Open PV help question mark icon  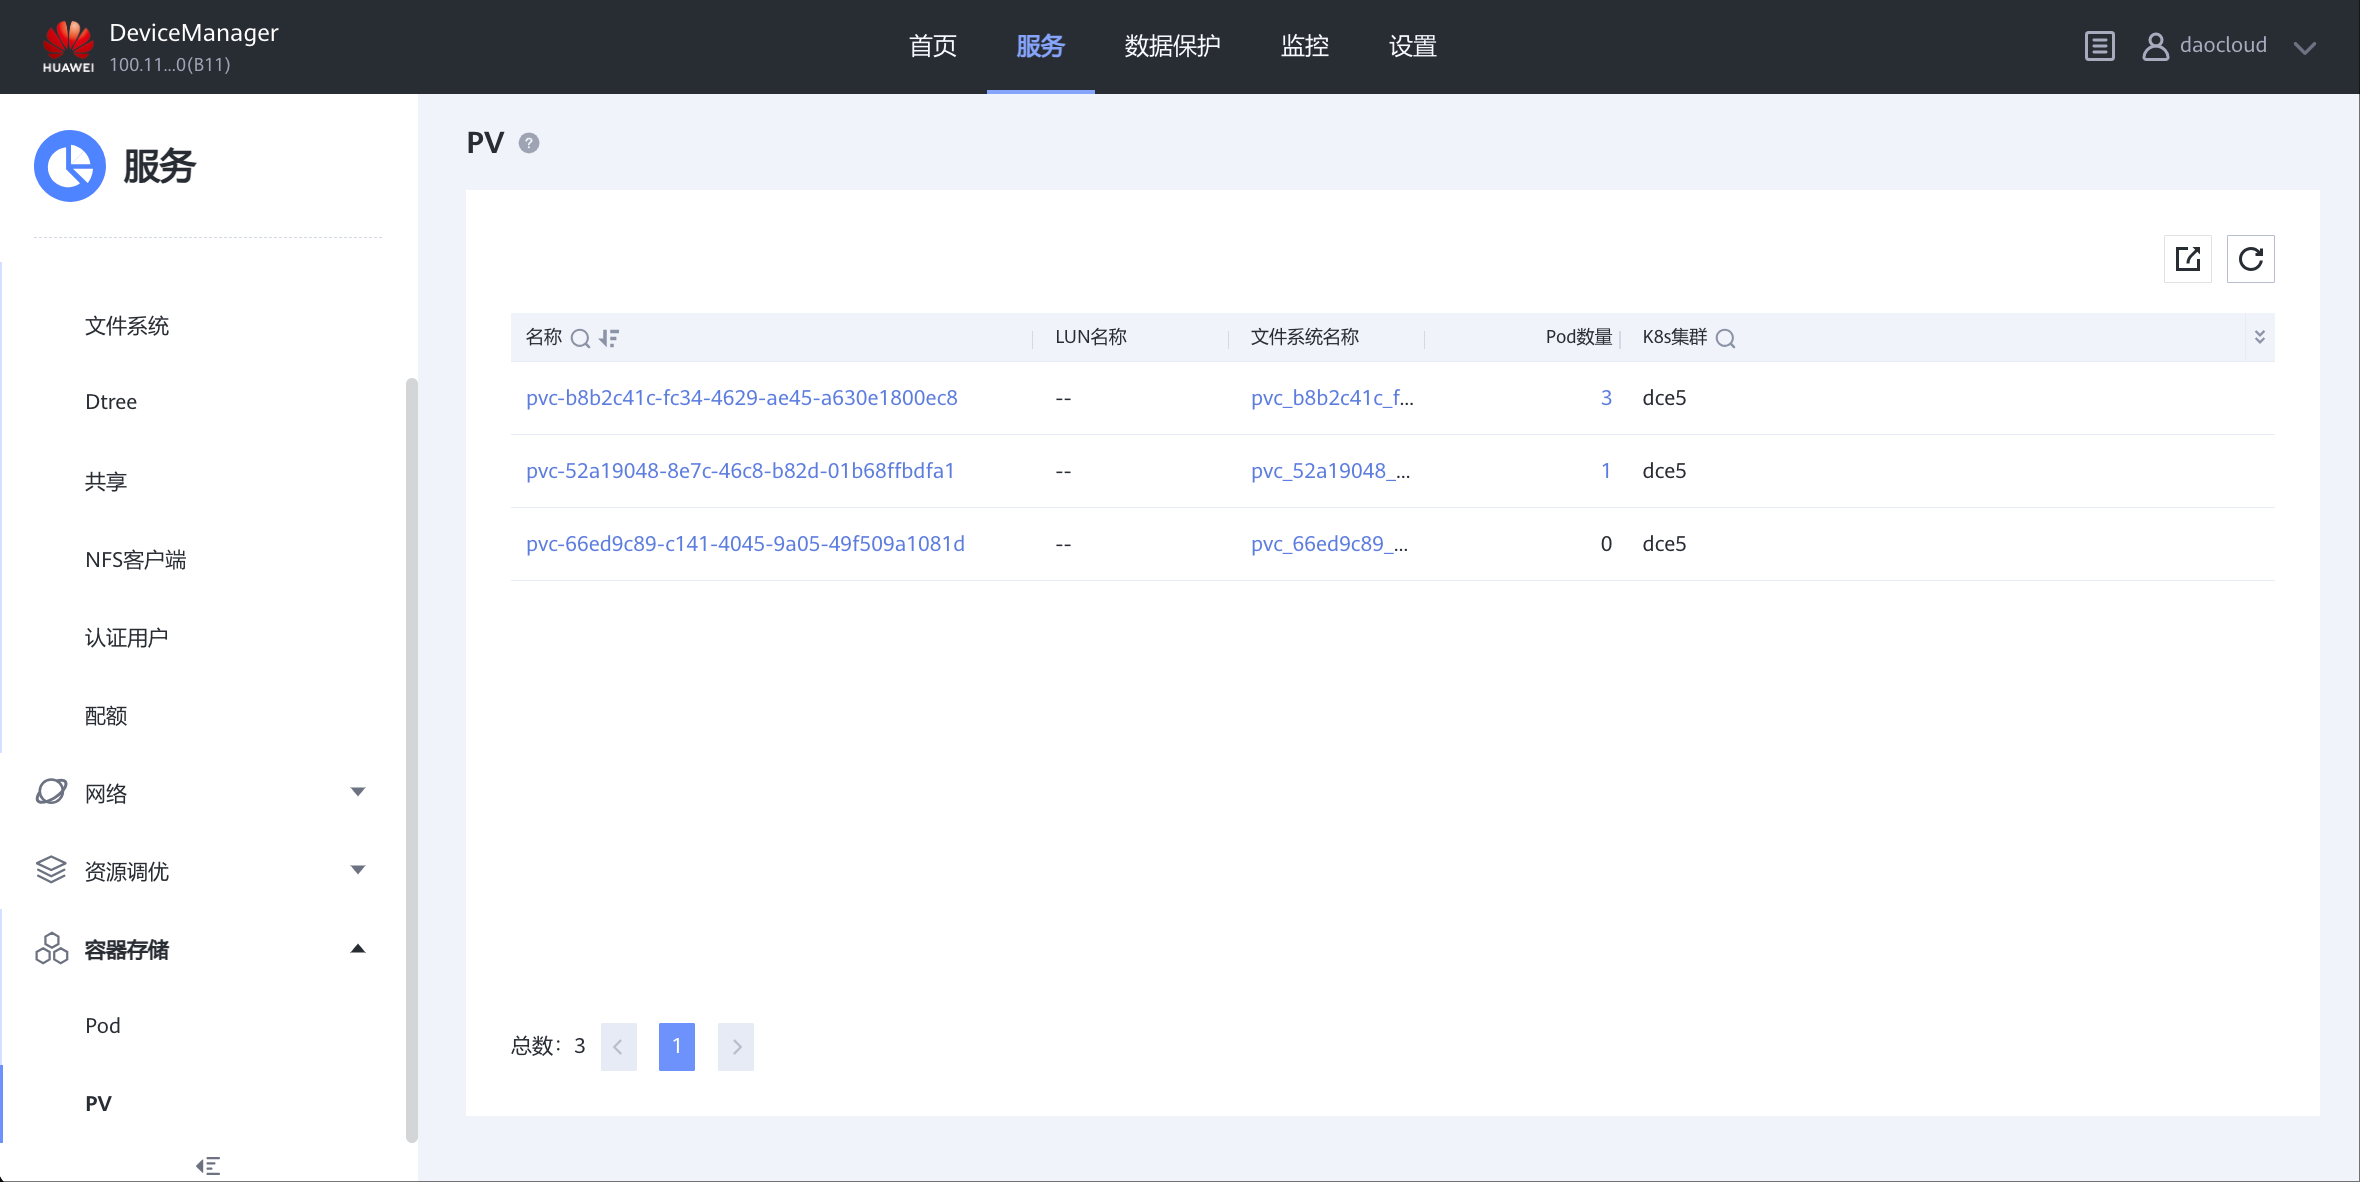pos(529,143)
